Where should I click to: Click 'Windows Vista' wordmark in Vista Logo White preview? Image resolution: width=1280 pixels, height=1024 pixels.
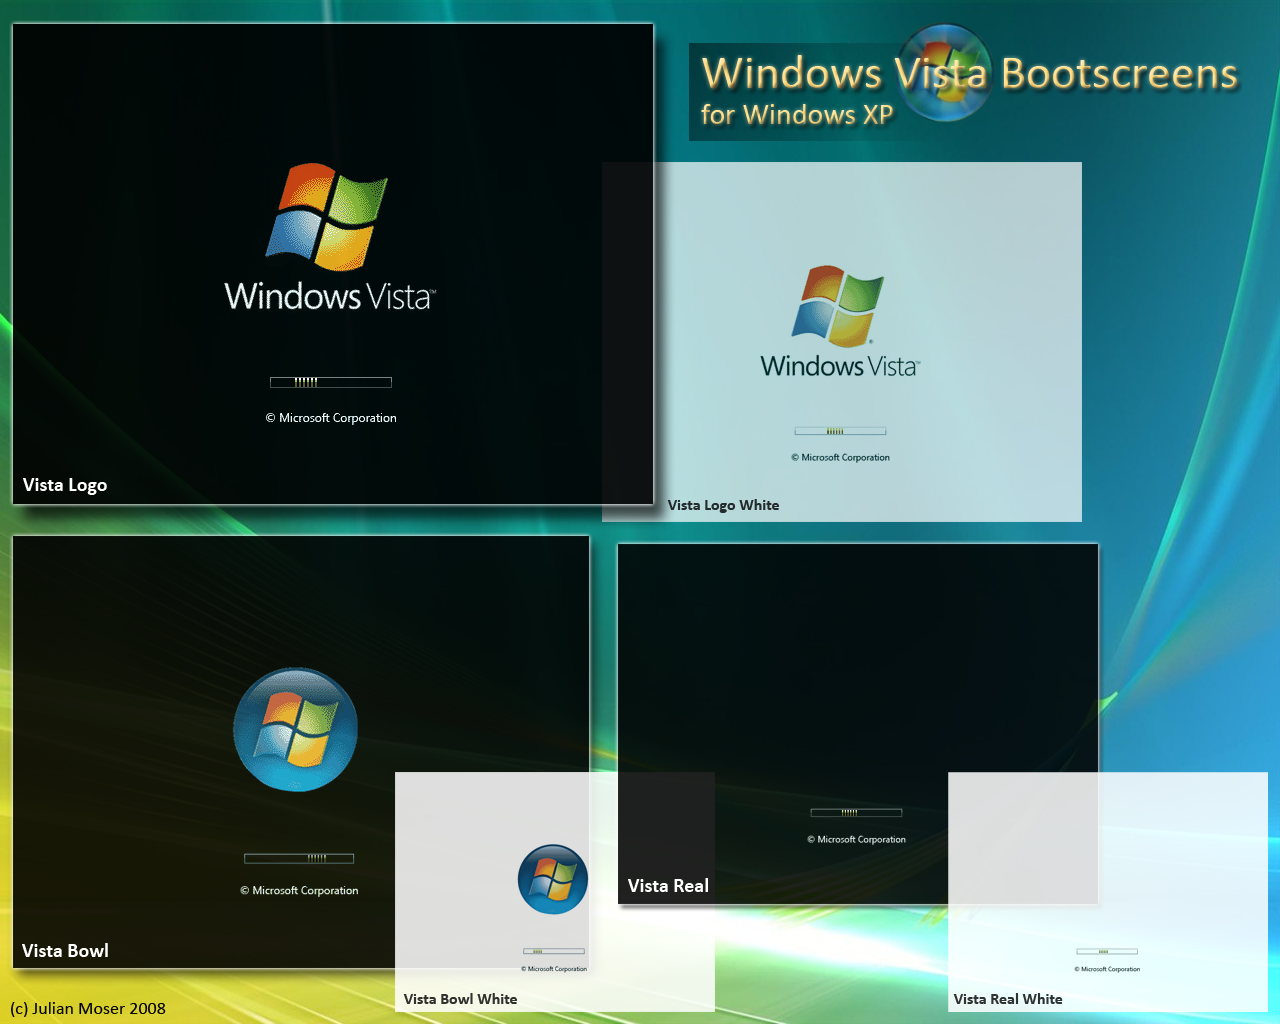pyautogui.click(x=840, y=366)
